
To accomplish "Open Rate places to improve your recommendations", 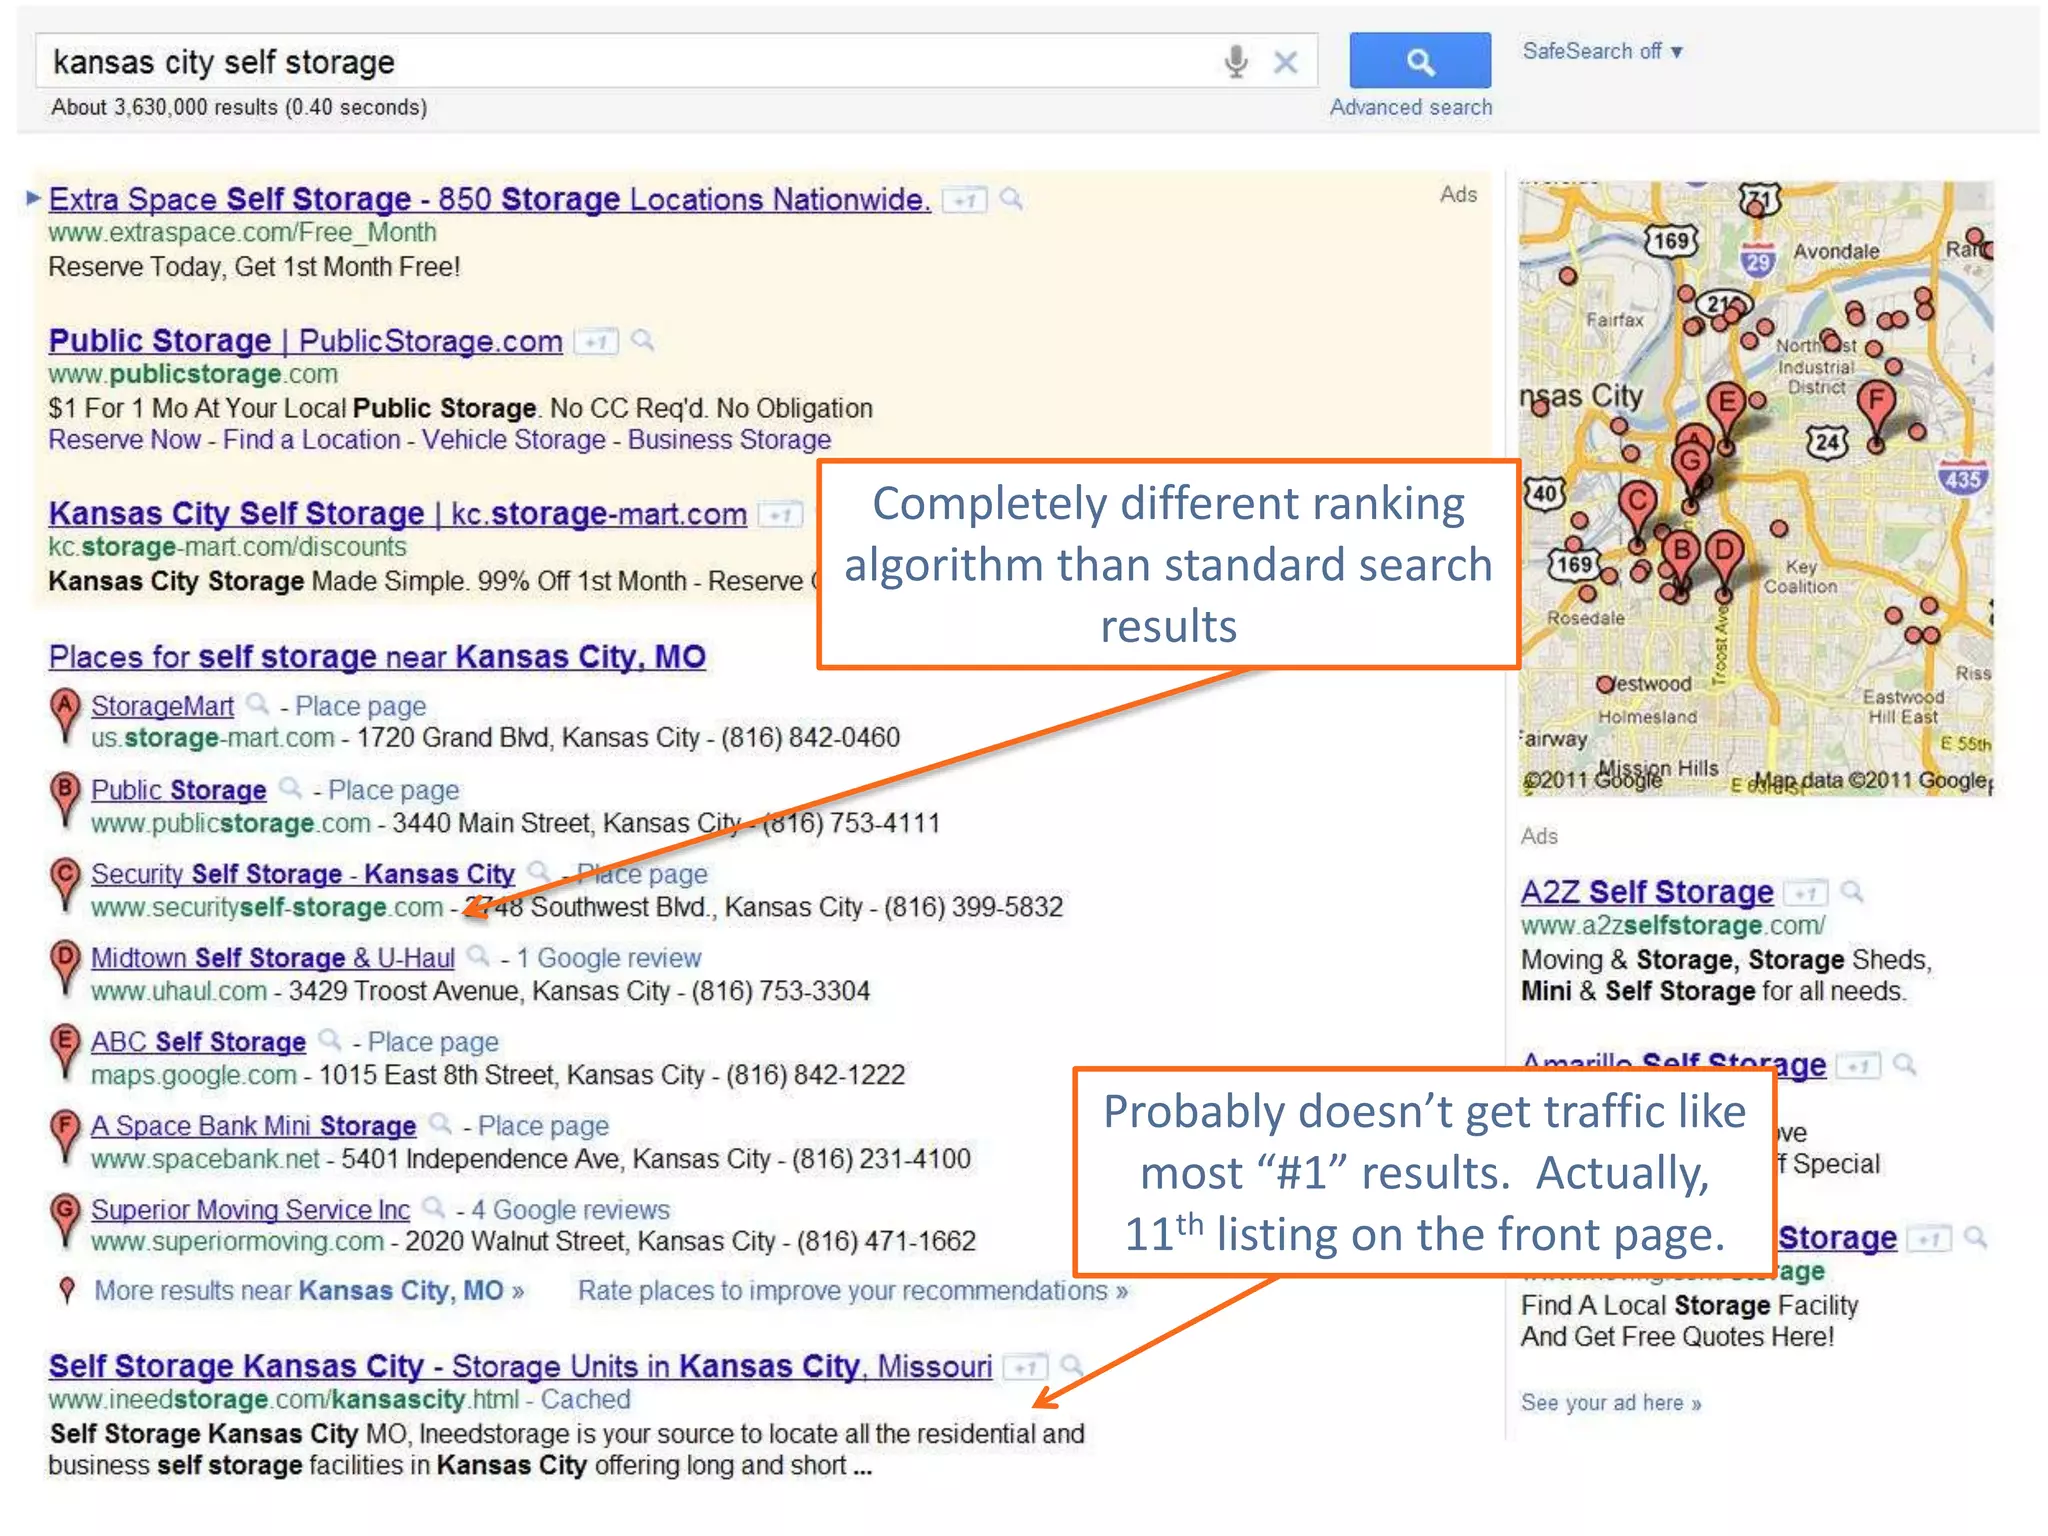I will (x=853, y=1291).
